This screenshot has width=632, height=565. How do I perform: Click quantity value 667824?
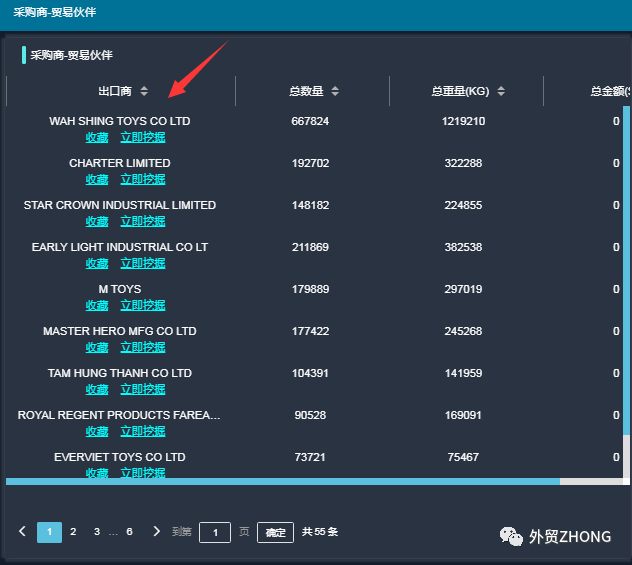pos(310,121)
